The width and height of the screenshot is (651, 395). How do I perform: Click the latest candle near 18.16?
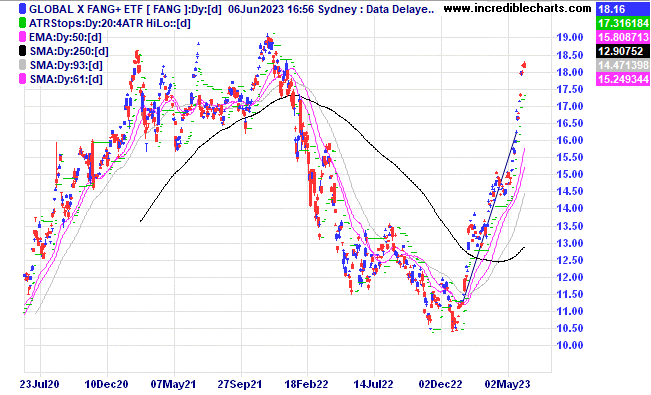[x=524, y=64]
